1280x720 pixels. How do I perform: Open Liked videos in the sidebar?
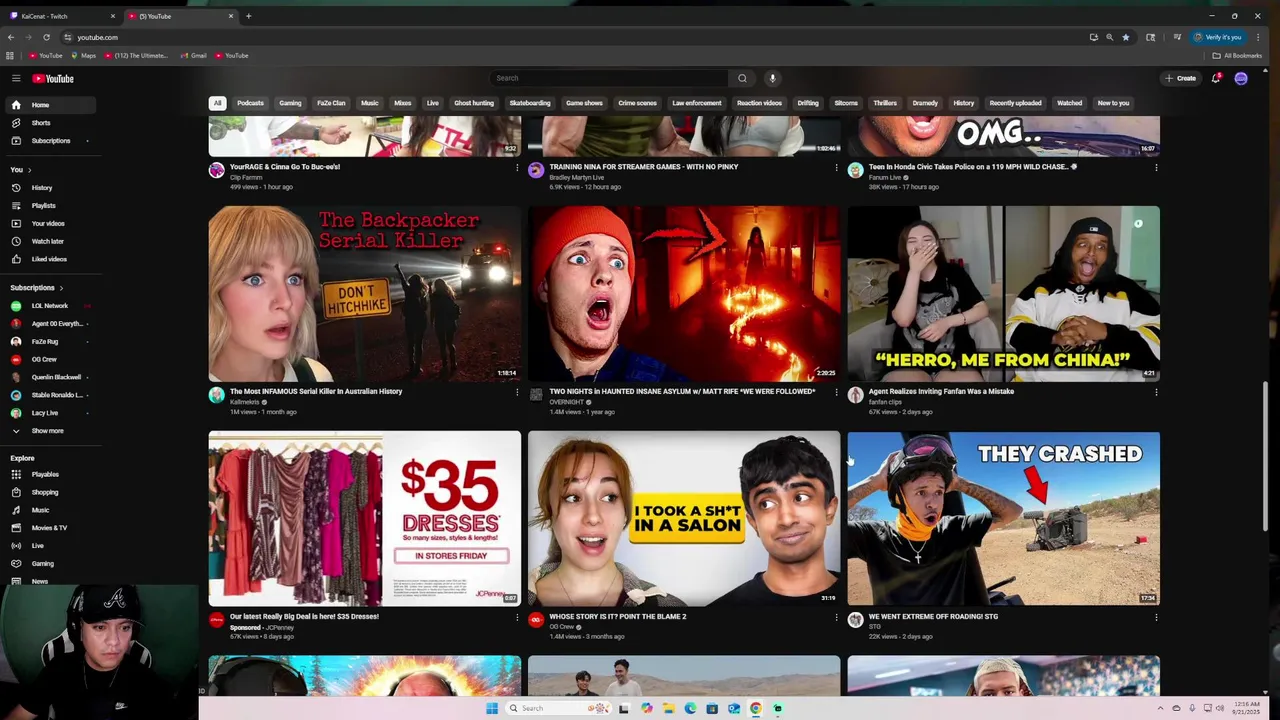point(48,259)
